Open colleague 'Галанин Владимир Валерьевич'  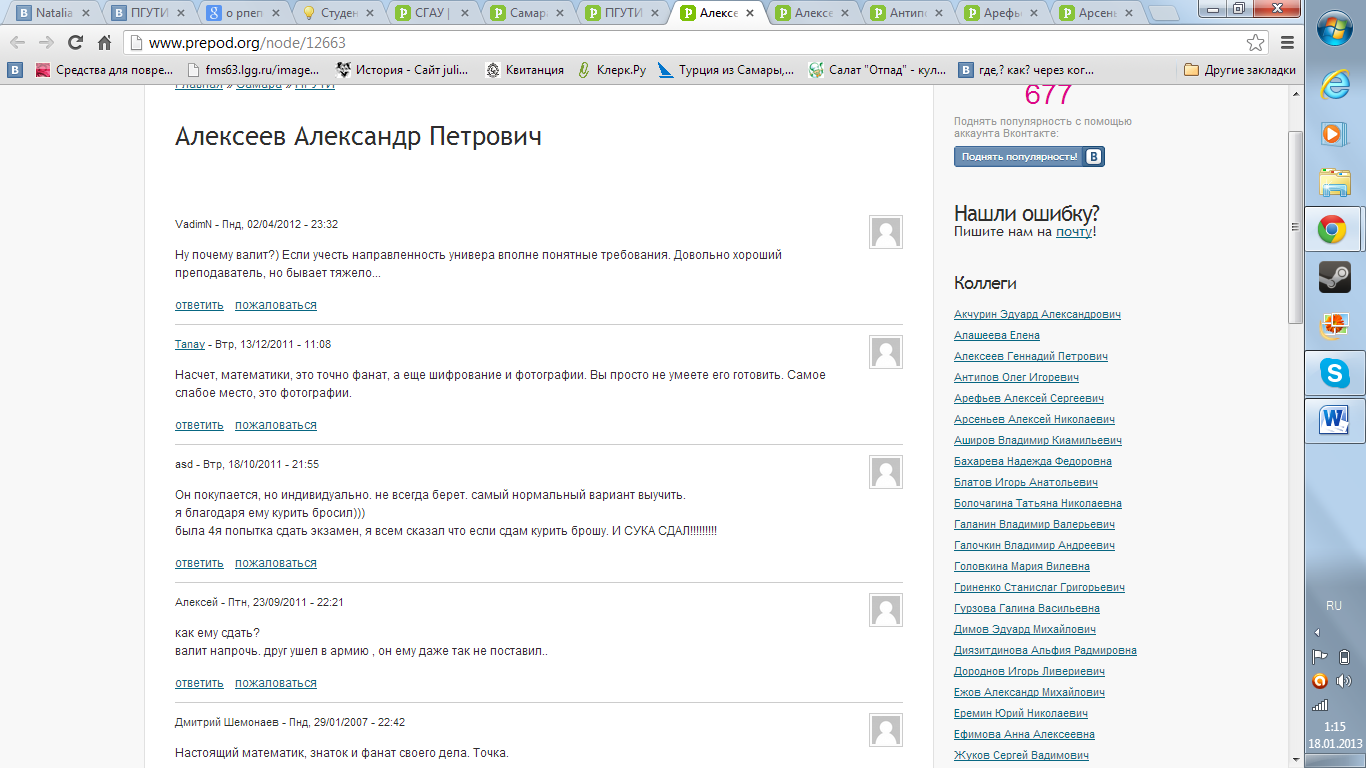(1034, 524)
